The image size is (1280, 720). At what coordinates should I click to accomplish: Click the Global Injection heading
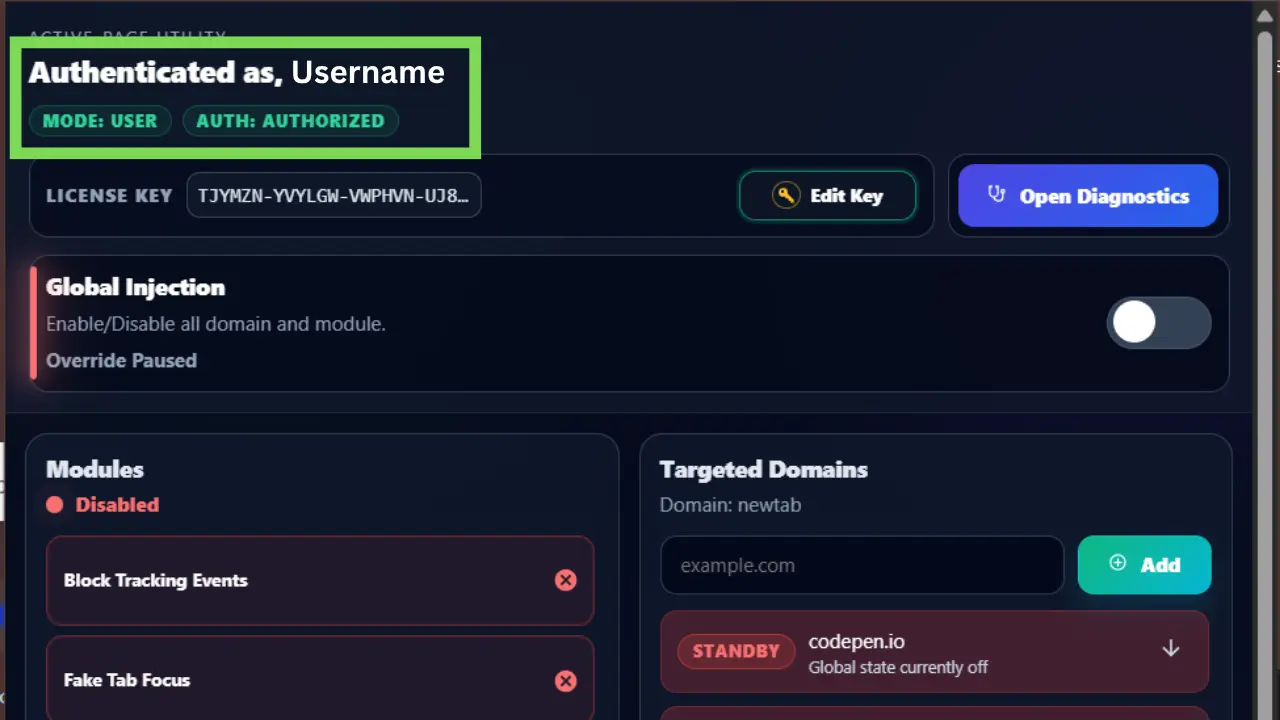click(135, 287)
